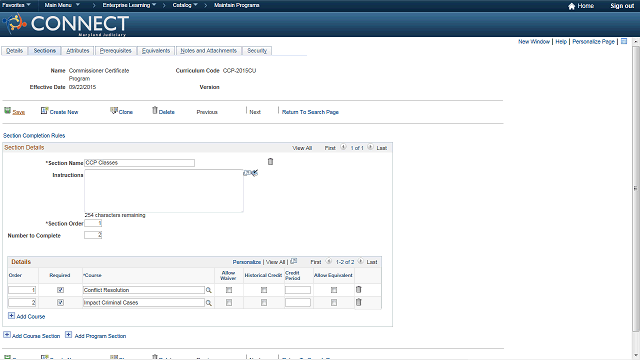Open the Main Menu dropdown
This screenshot has height=360, width=640.
62,5
